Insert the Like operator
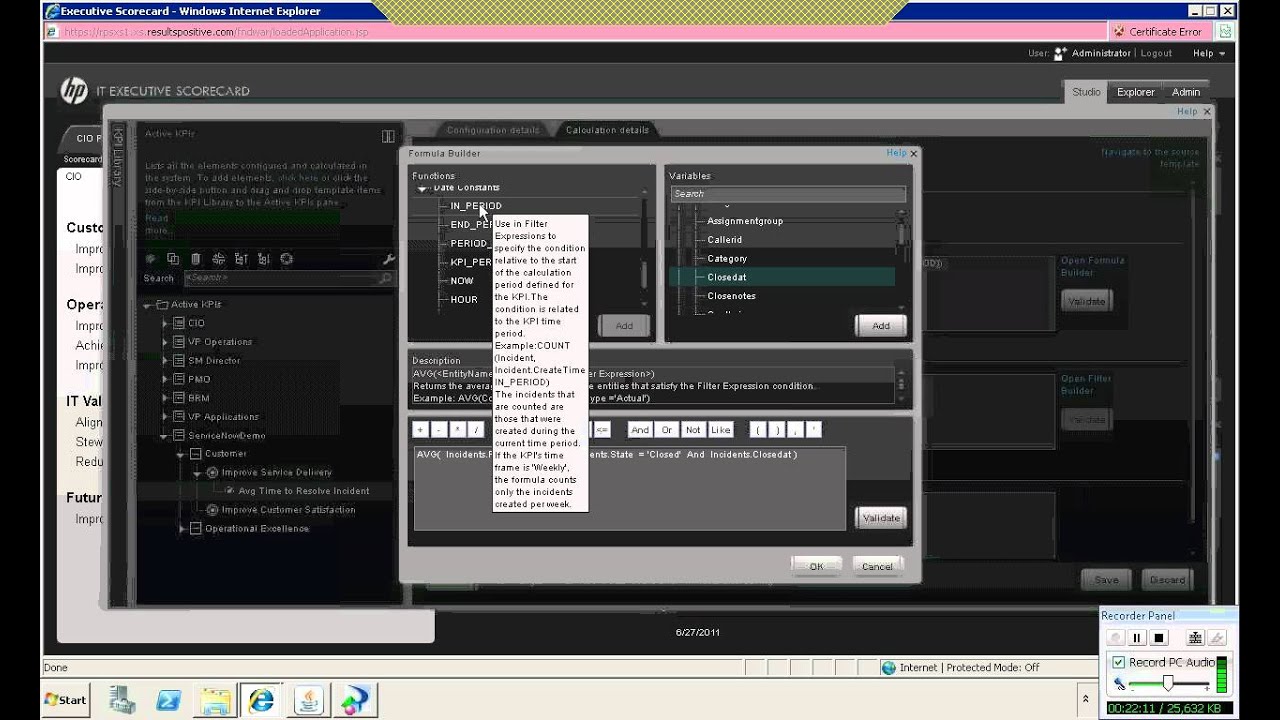 (x=721, y=430)
